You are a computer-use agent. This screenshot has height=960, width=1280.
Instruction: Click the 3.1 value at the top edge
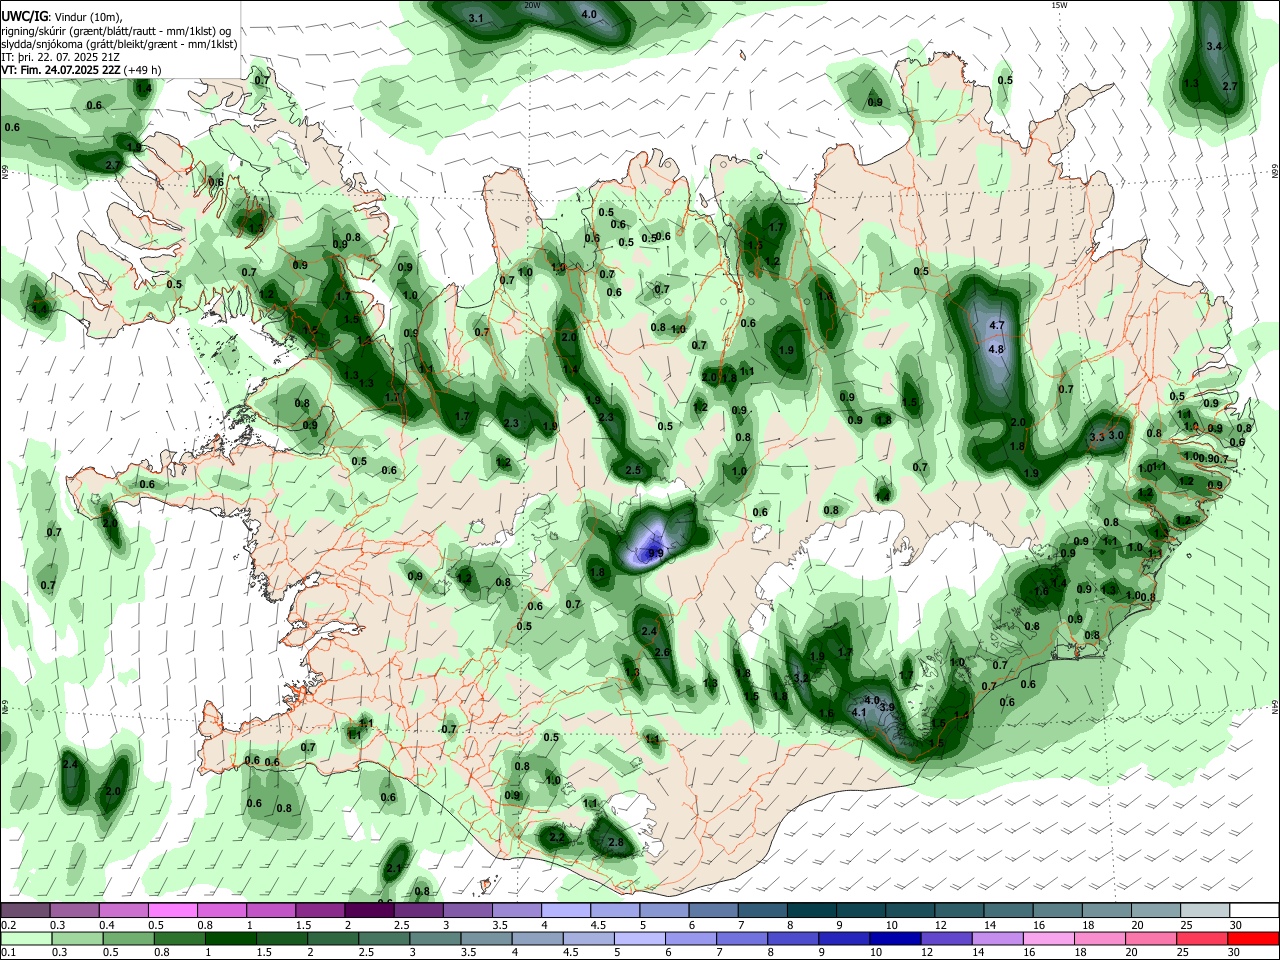[x=476, y=18]
